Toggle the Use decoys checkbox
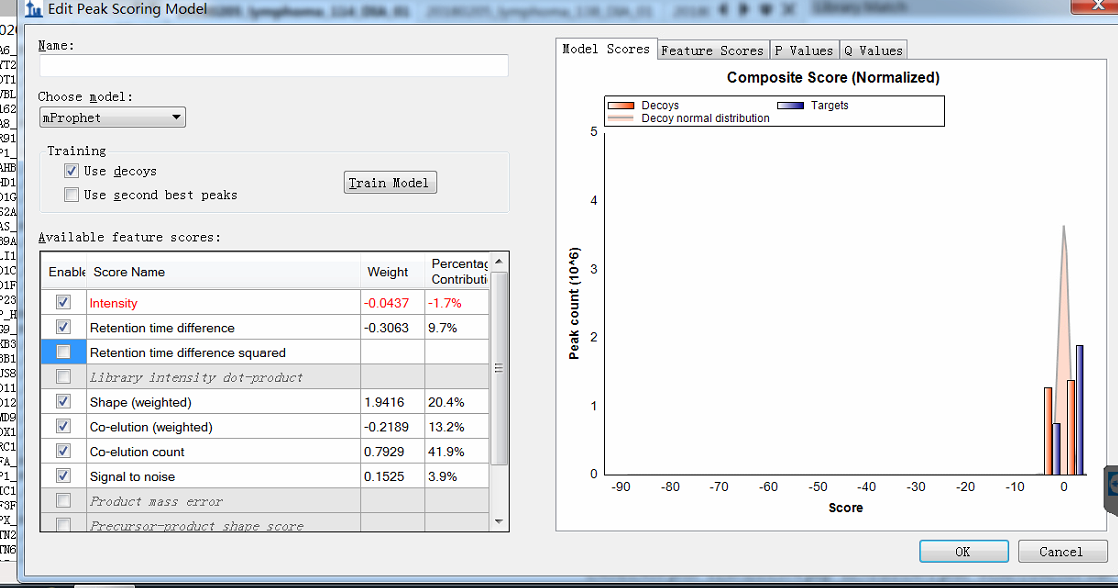The image size is (1118, 588). click(71, 171)
